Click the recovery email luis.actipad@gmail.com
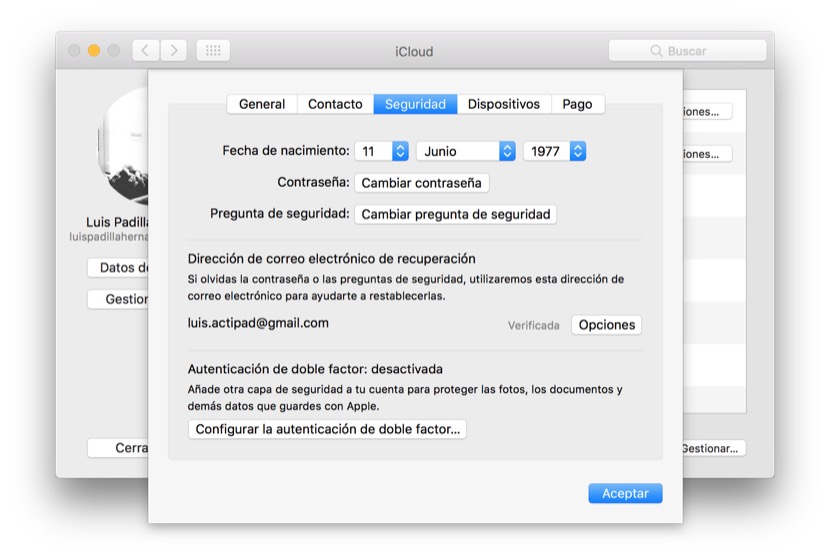The image size is (830, 557). coord(258,323)
